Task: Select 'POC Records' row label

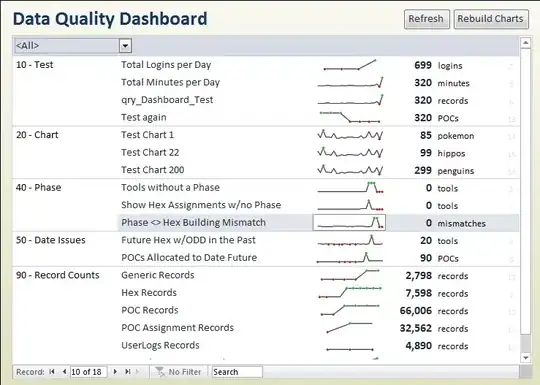Action: [150, 310]
